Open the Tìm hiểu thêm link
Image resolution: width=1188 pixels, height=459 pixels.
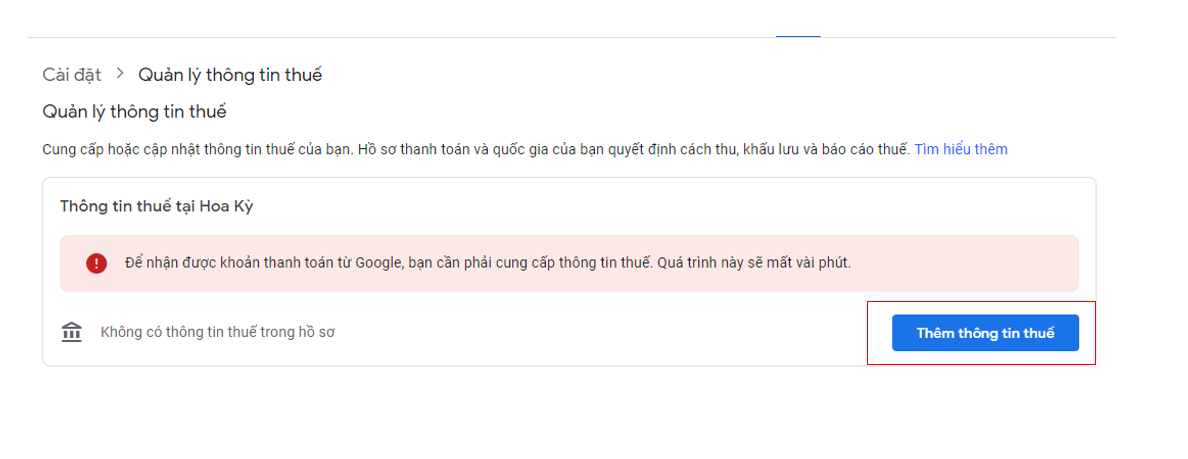click(960, 149)
